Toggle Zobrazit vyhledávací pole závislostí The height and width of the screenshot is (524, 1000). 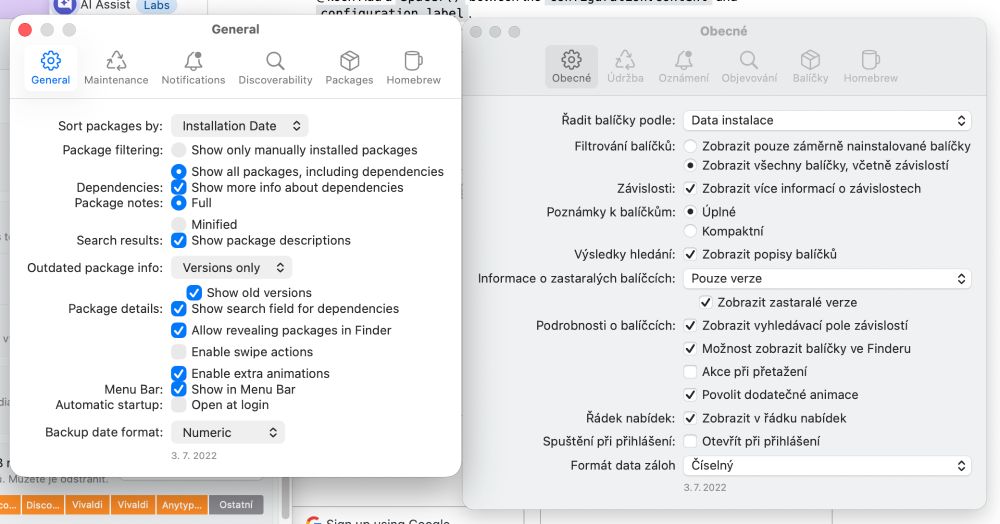[690, 326]
